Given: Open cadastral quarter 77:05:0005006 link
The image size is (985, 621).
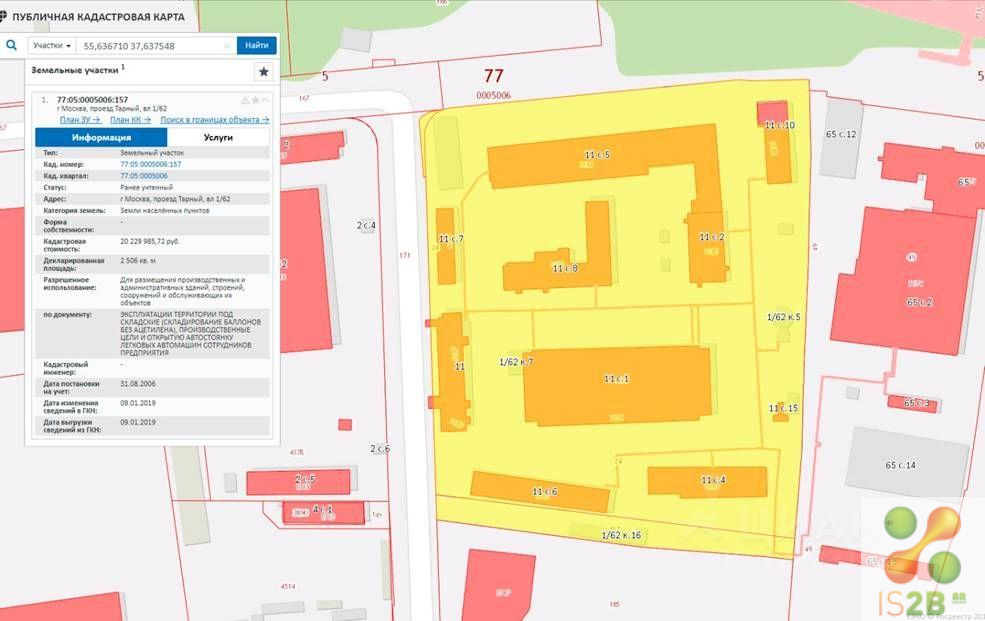Looking at the screenshot, I should (x=144, y=175).
